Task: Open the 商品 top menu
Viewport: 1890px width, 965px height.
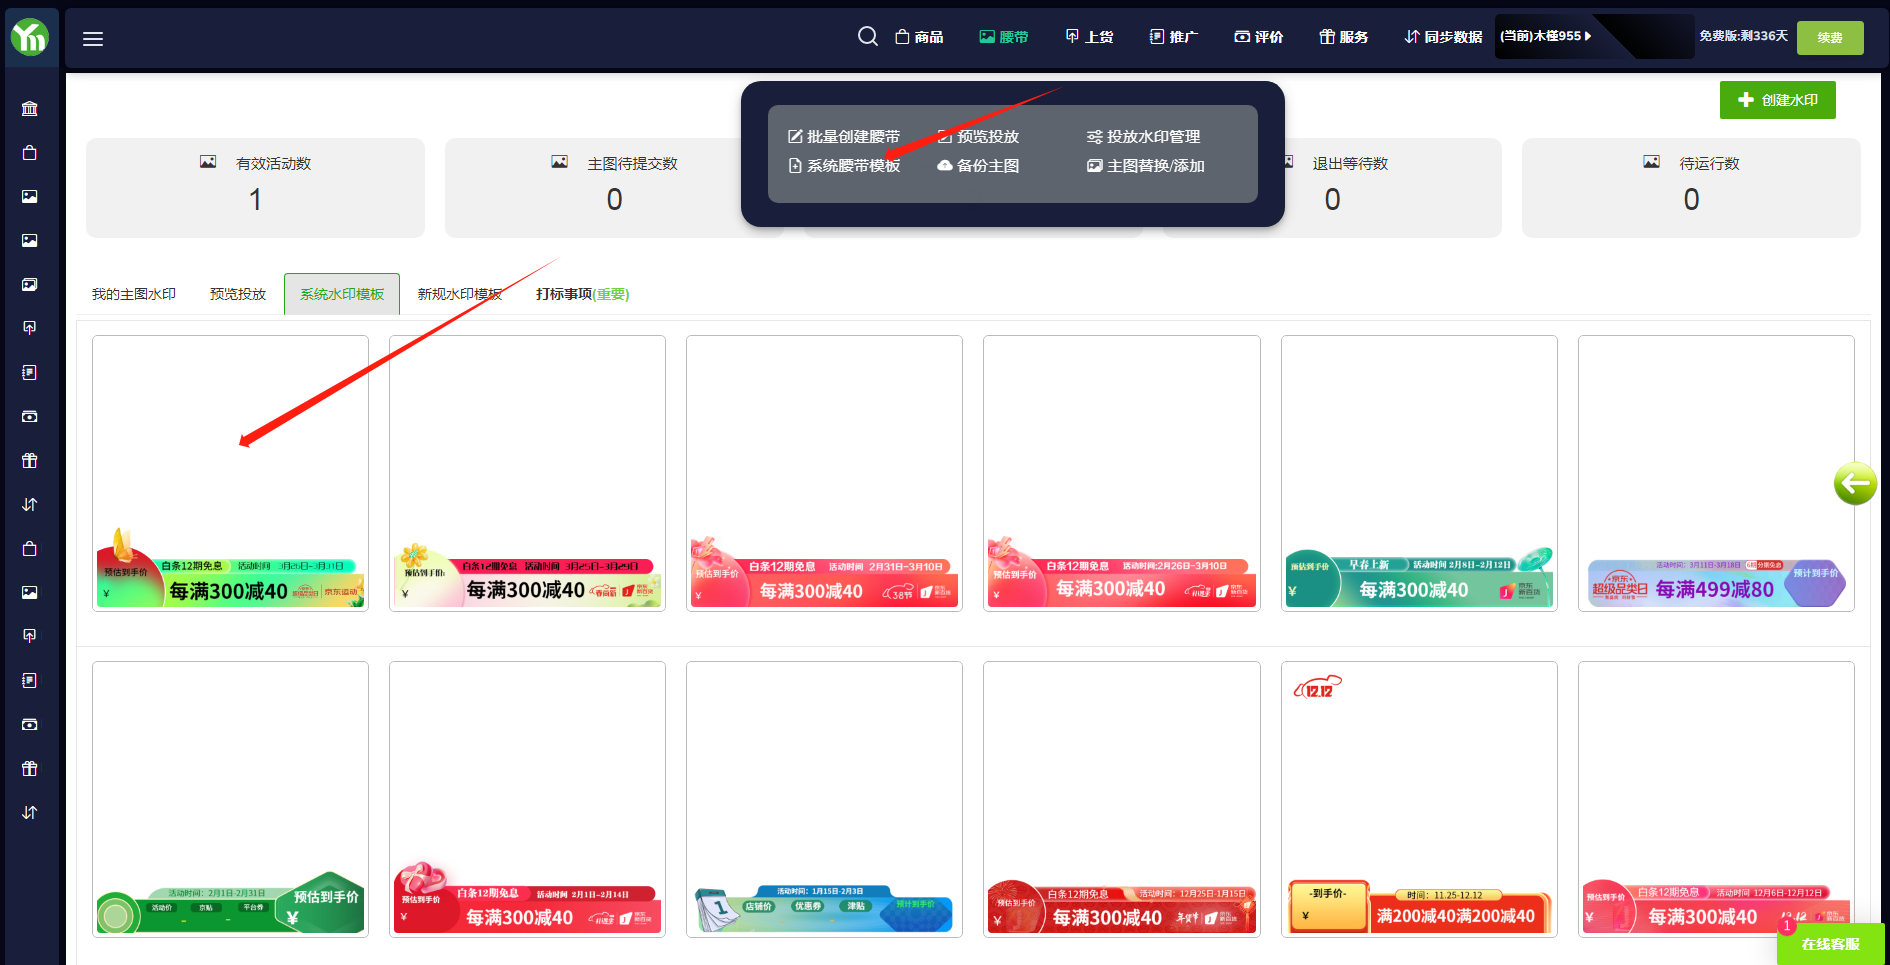Action: pos(919,37)
